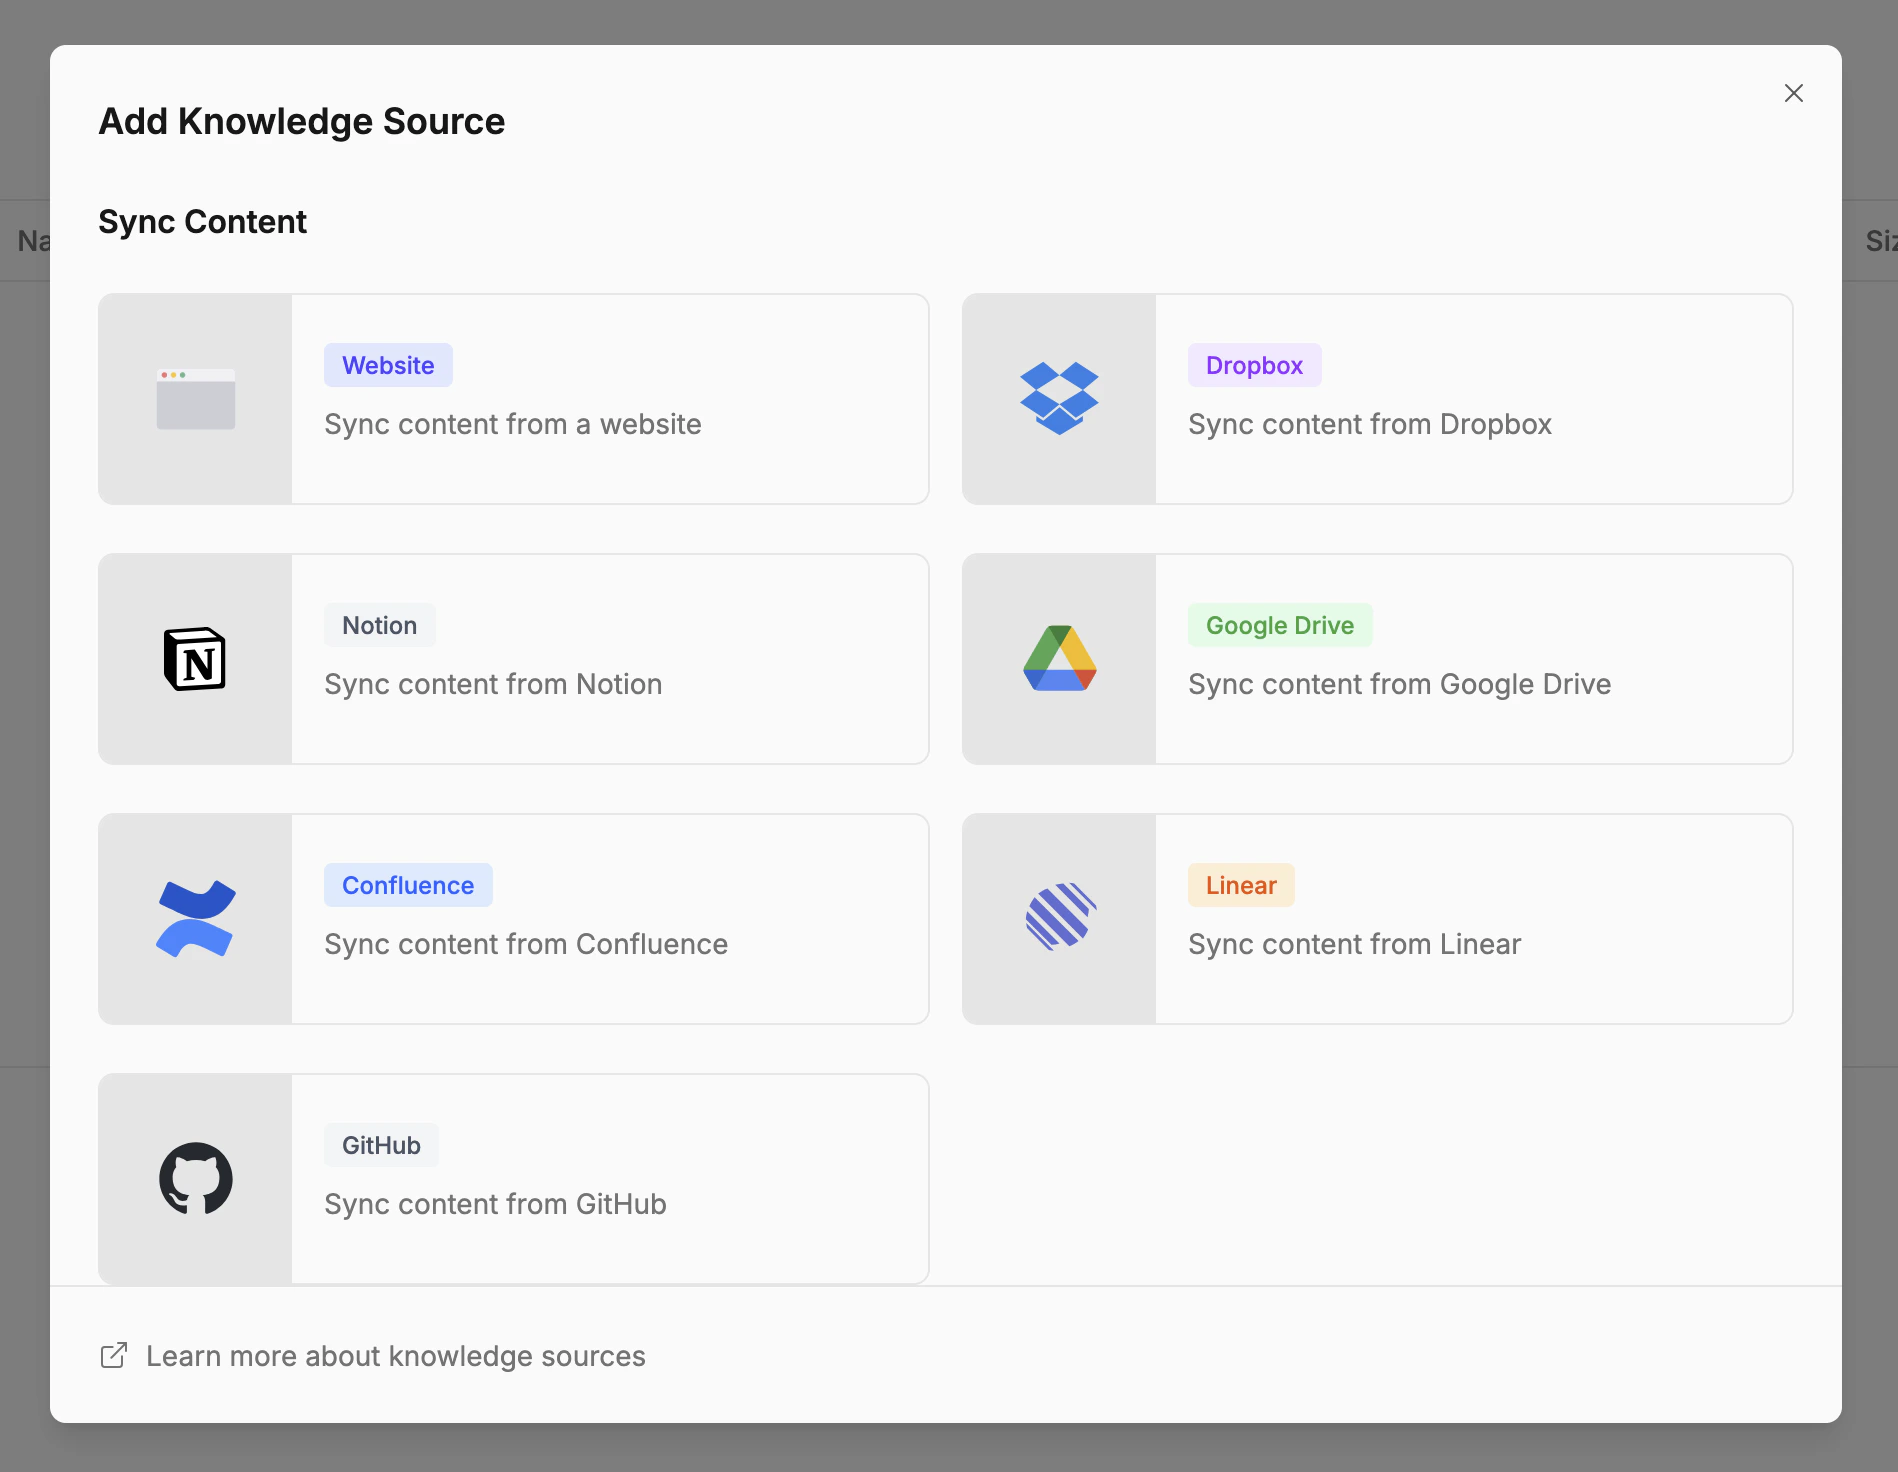The height and width of the screenshot is (1472, 1898).
Task: Select the Google Drive triangle icon
Action: click(x=1059, y=659)
